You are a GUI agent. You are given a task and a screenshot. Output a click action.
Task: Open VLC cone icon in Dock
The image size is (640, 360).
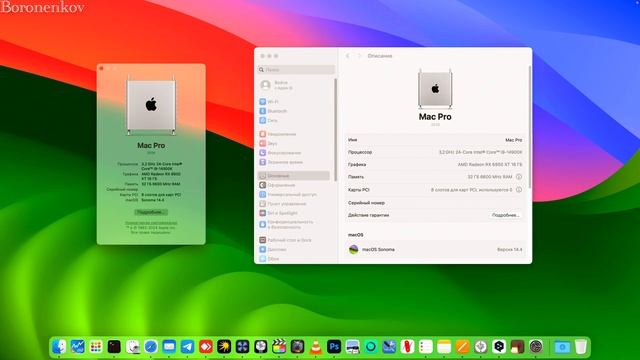(x=316, y=347)
